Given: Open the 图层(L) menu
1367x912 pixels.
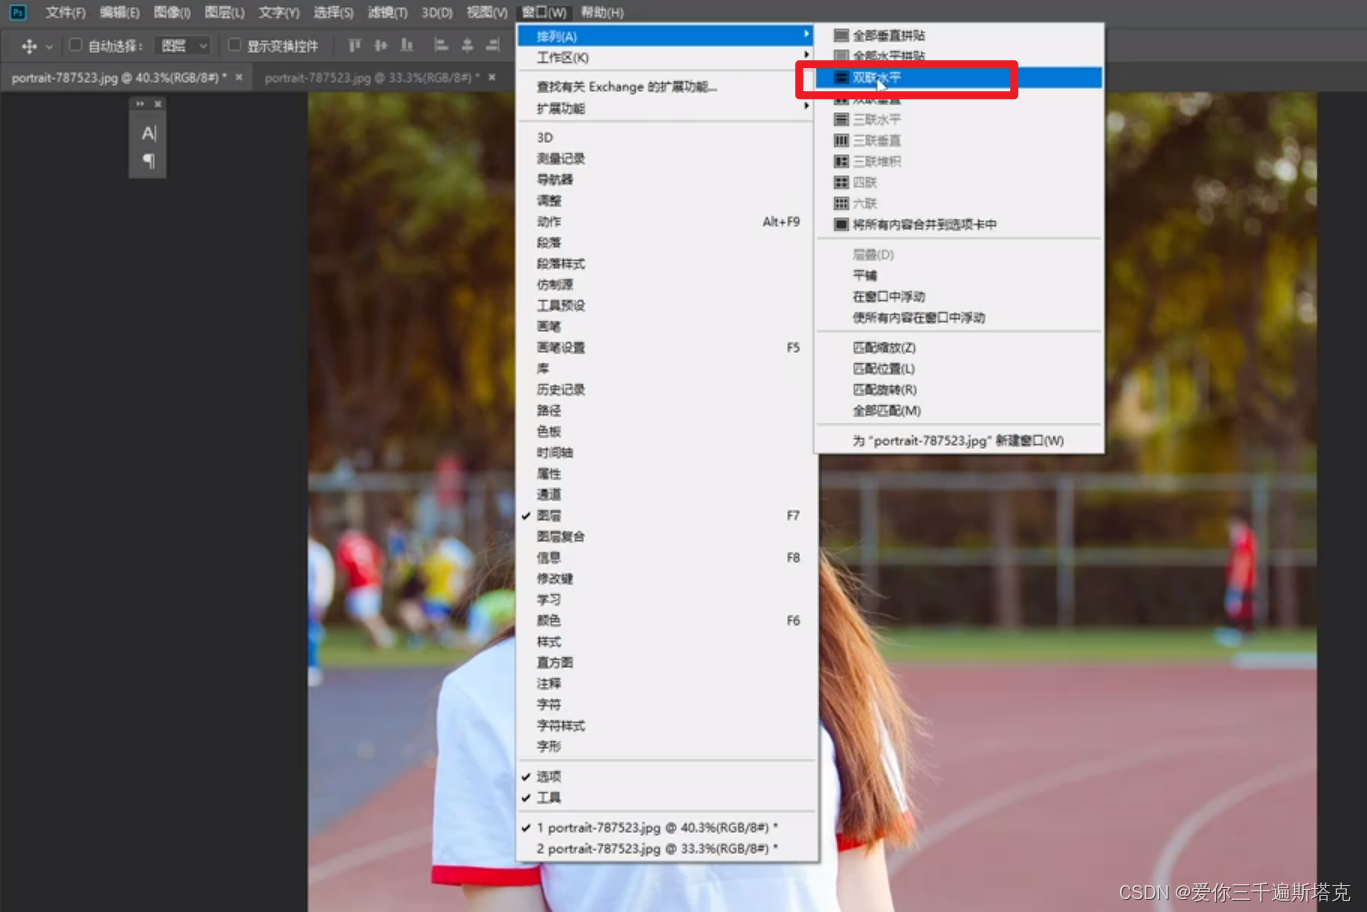Looking at the screenshot, I should pyautogui.click(x=224, y=12).
